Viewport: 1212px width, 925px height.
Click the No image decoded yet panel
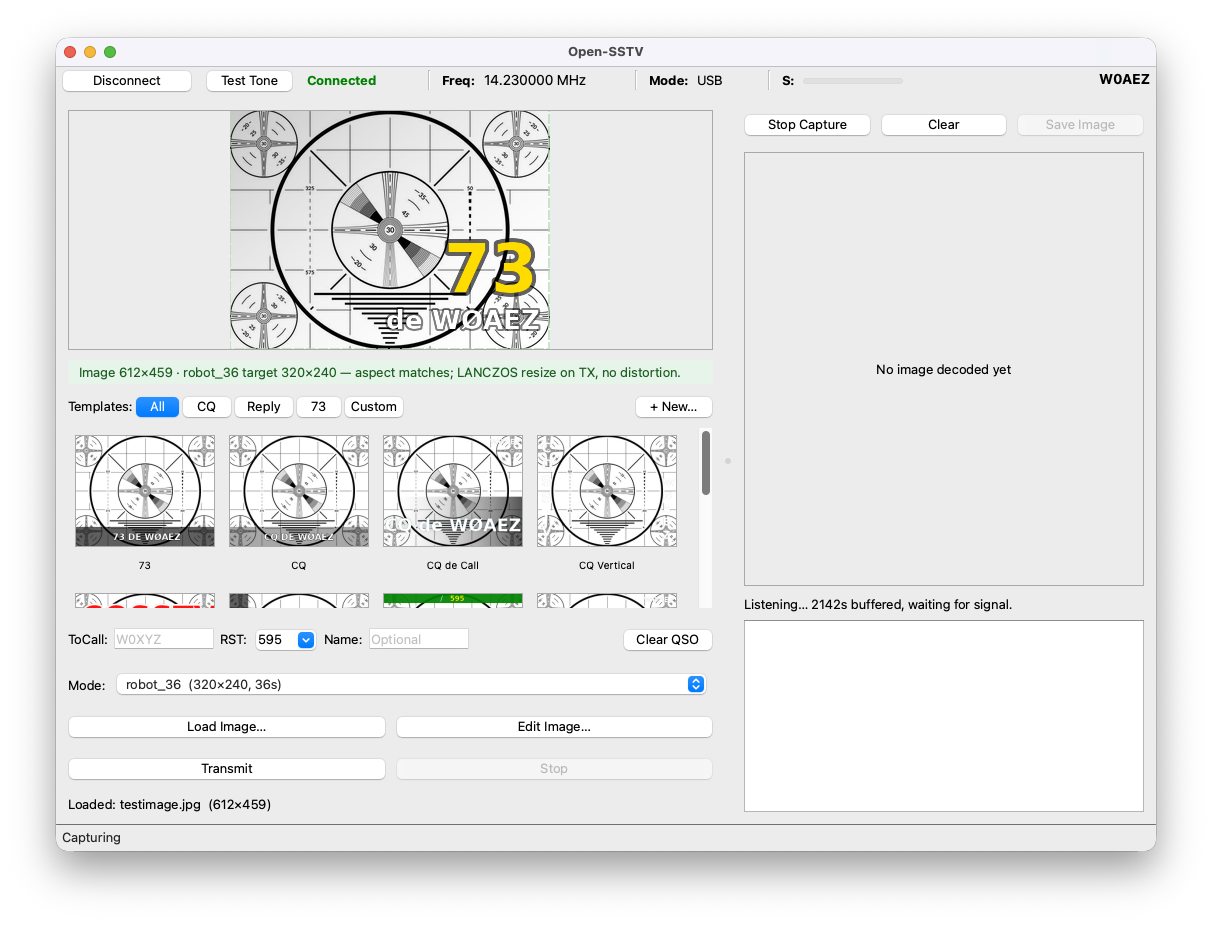click(x=943, y=369)
